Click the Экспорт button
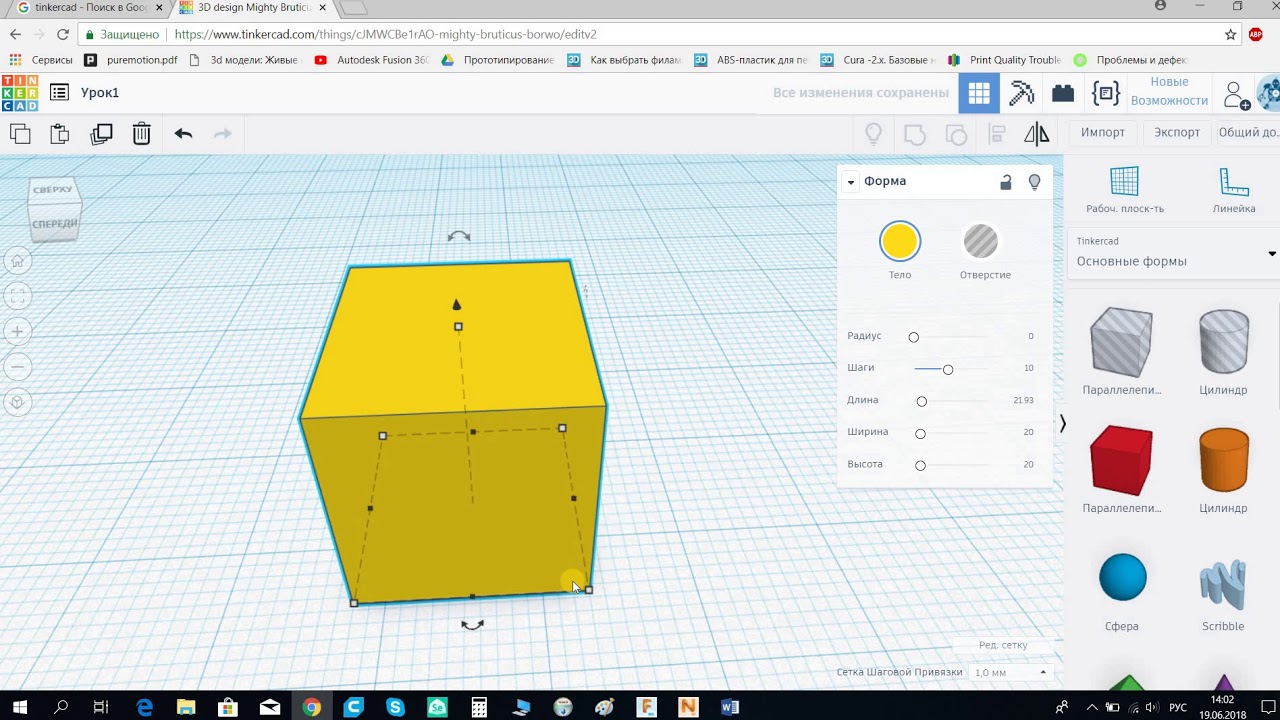The width and height of the screenshot is (1280, 720). pos(1177,132)
